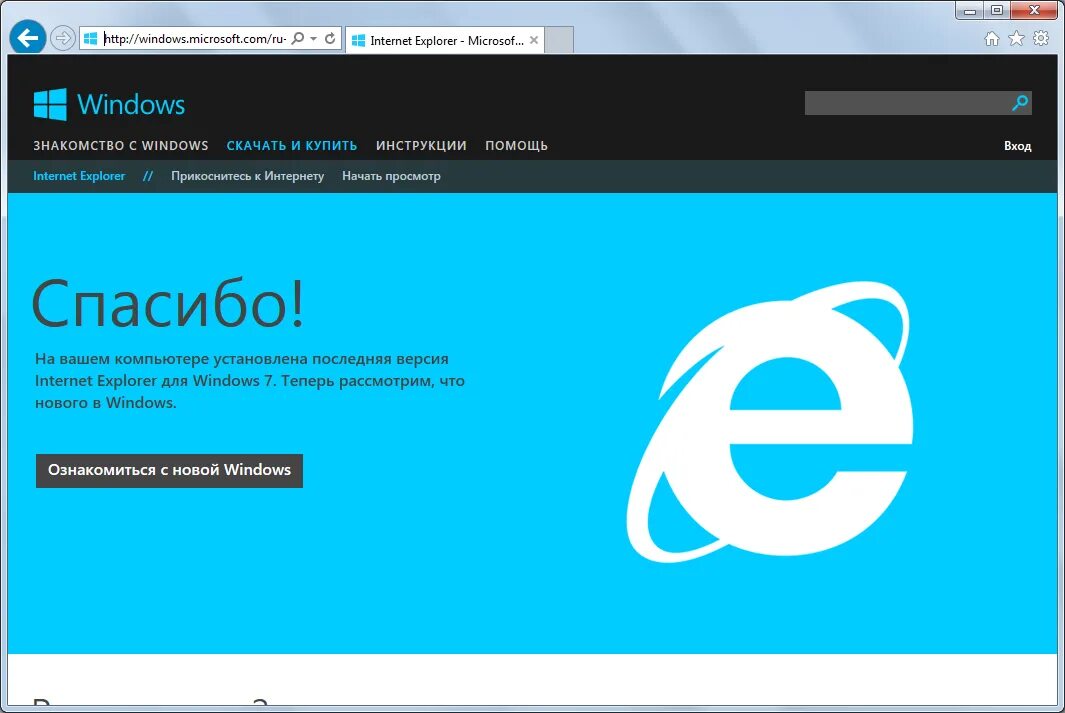Click Ознакомиться с новой Windows button
1065x713 pixels.
coord(169,471)
